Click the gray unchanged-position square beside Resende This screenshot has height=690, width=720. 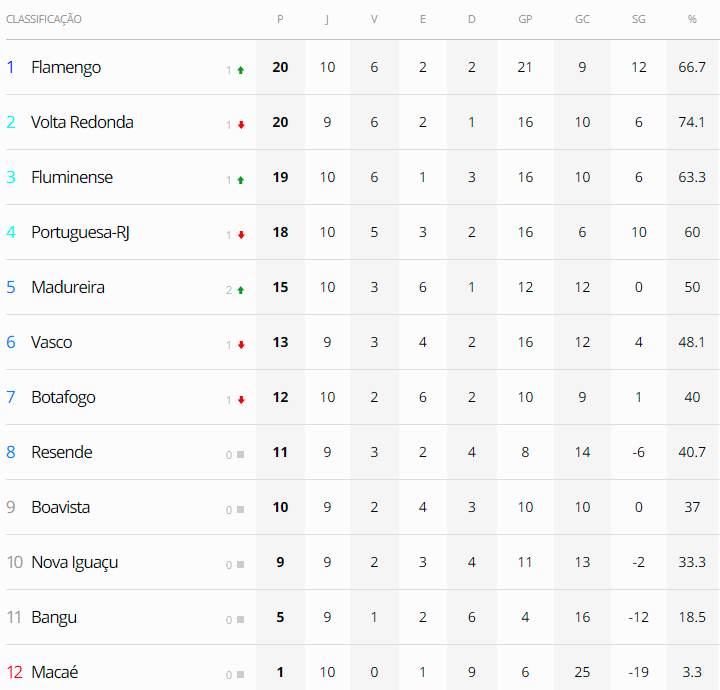click(x=240, y=455)
